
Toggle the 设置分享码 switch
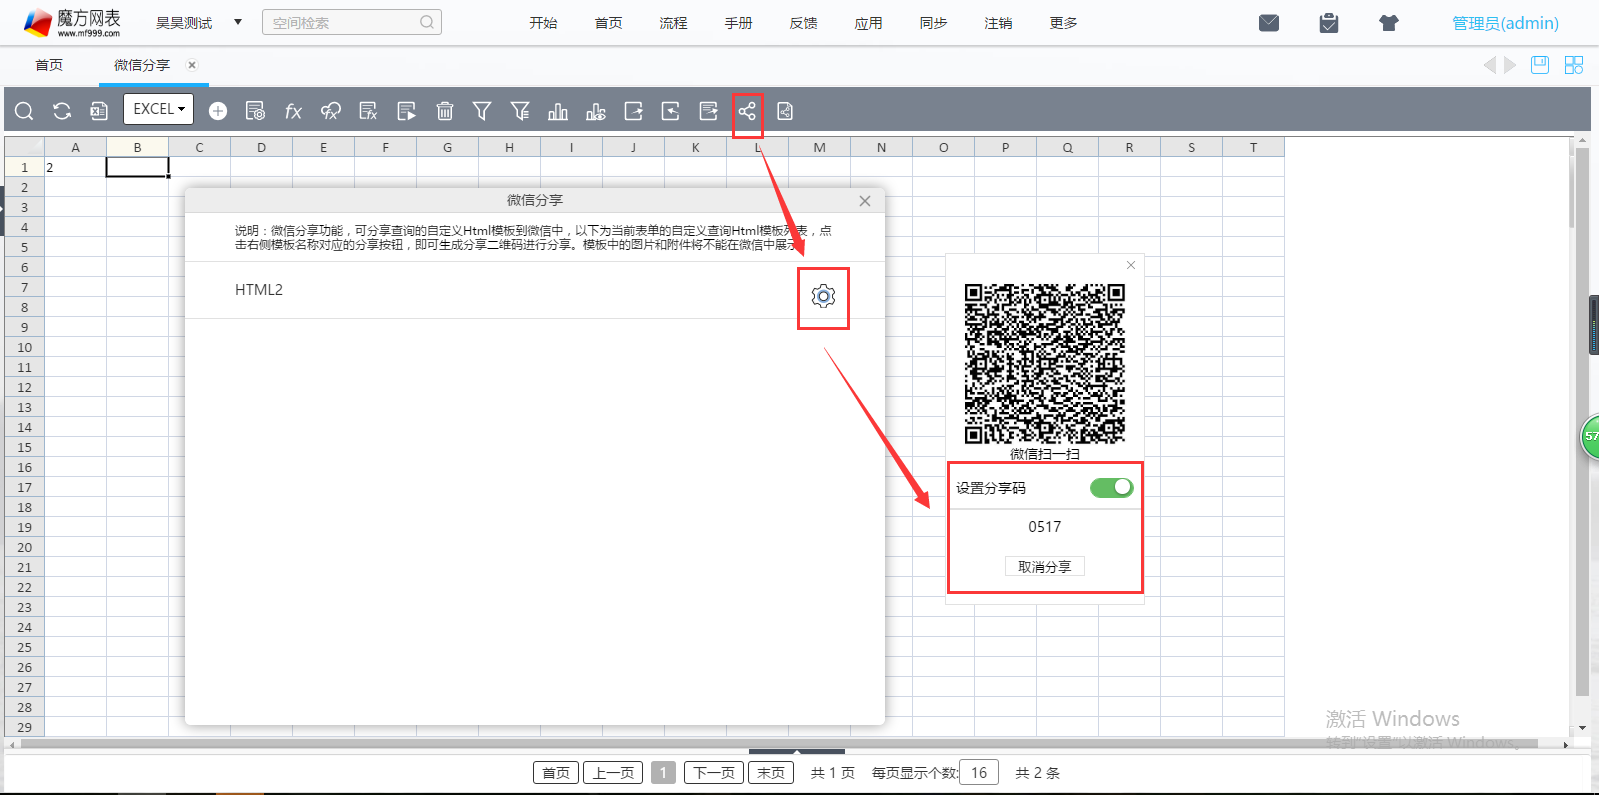(x=1111, y=487)
